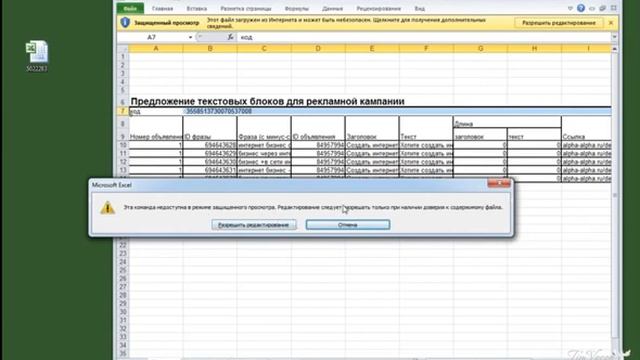Dismiss the yellow Protected View message bar
Screen dimensions: 640x360
pos(611,23)
